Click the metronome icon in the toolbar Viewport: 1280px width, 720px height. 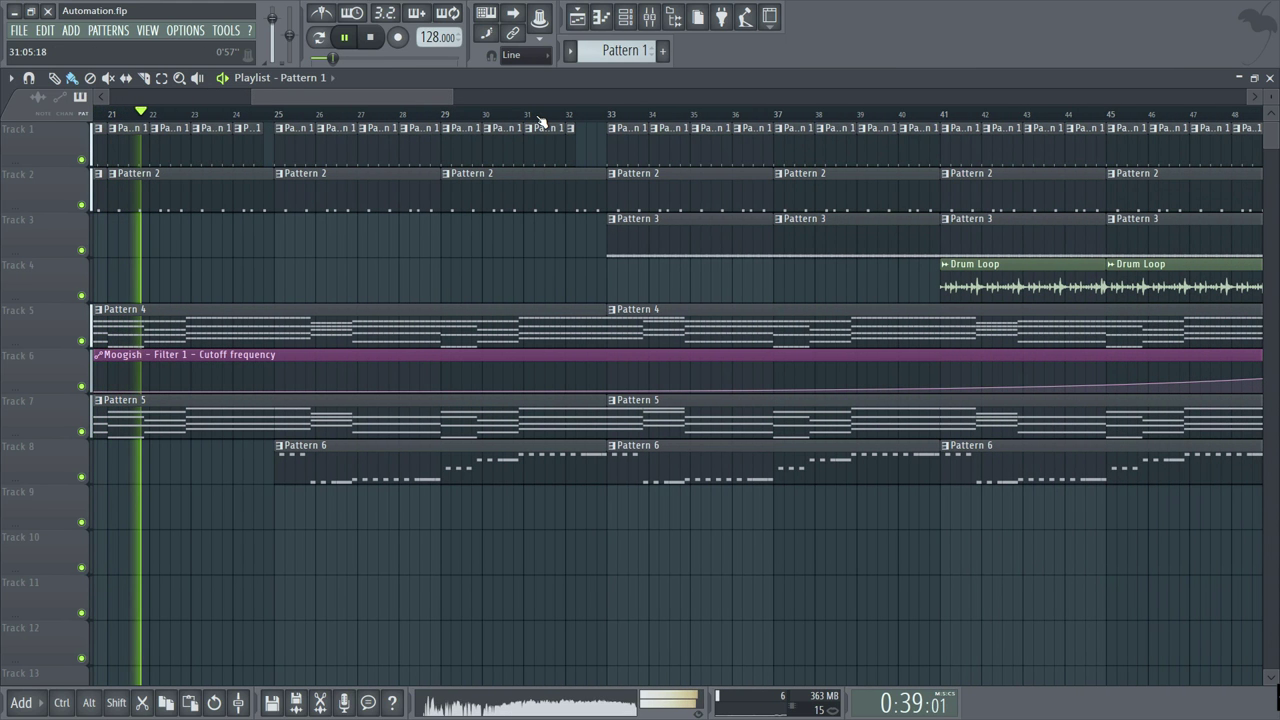coord(322,14)
